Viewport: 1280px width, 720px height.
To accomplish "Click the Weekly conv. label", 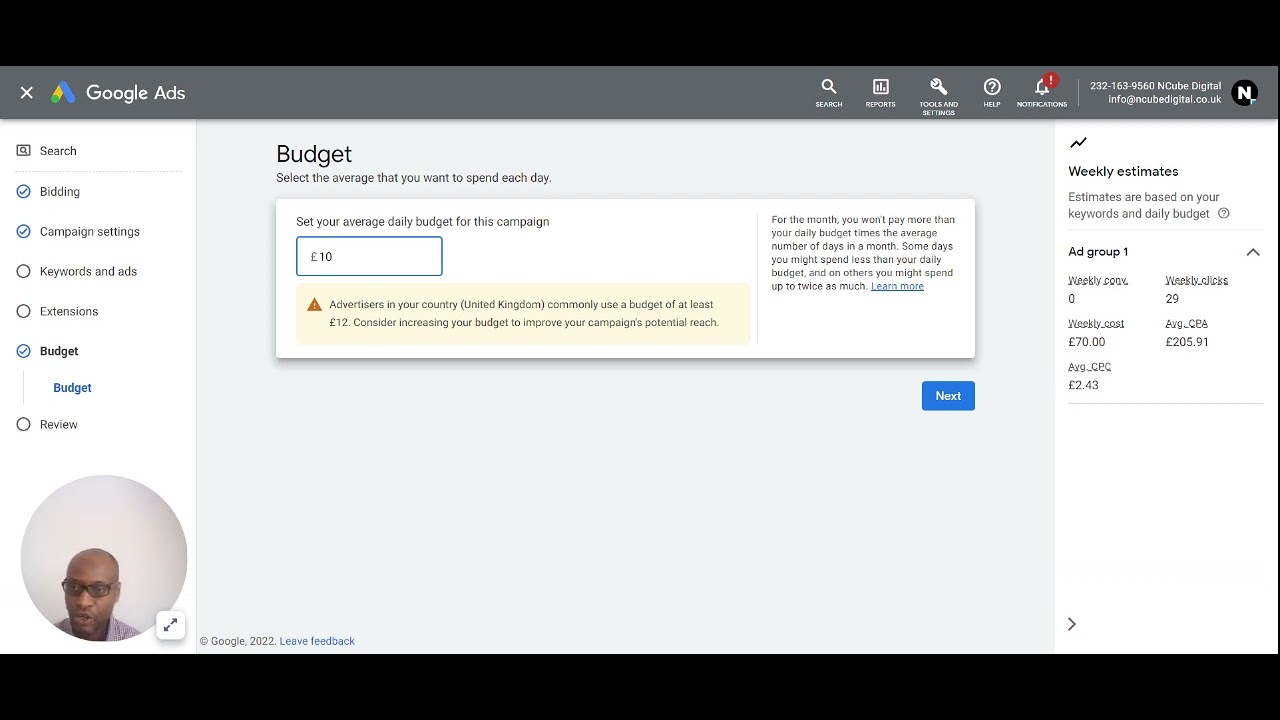I will [1097, 280].
